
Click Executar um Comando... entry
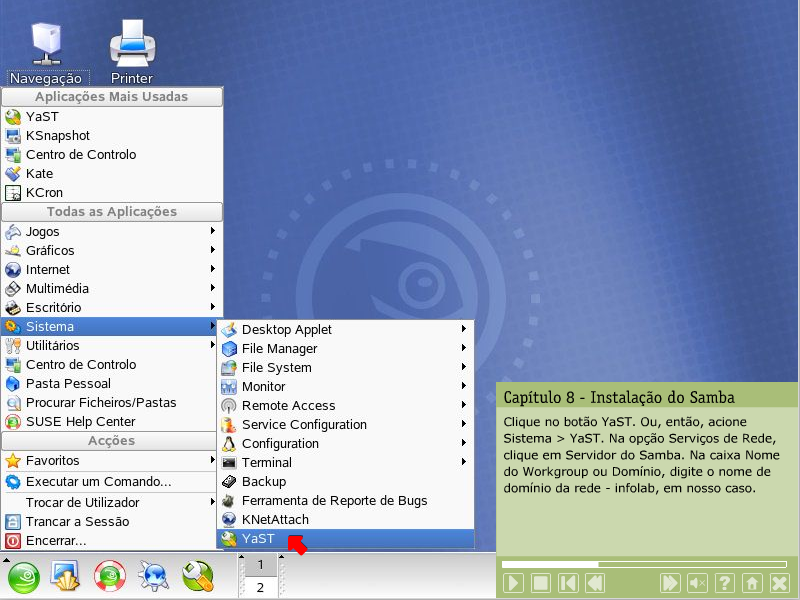click(98, 482)
